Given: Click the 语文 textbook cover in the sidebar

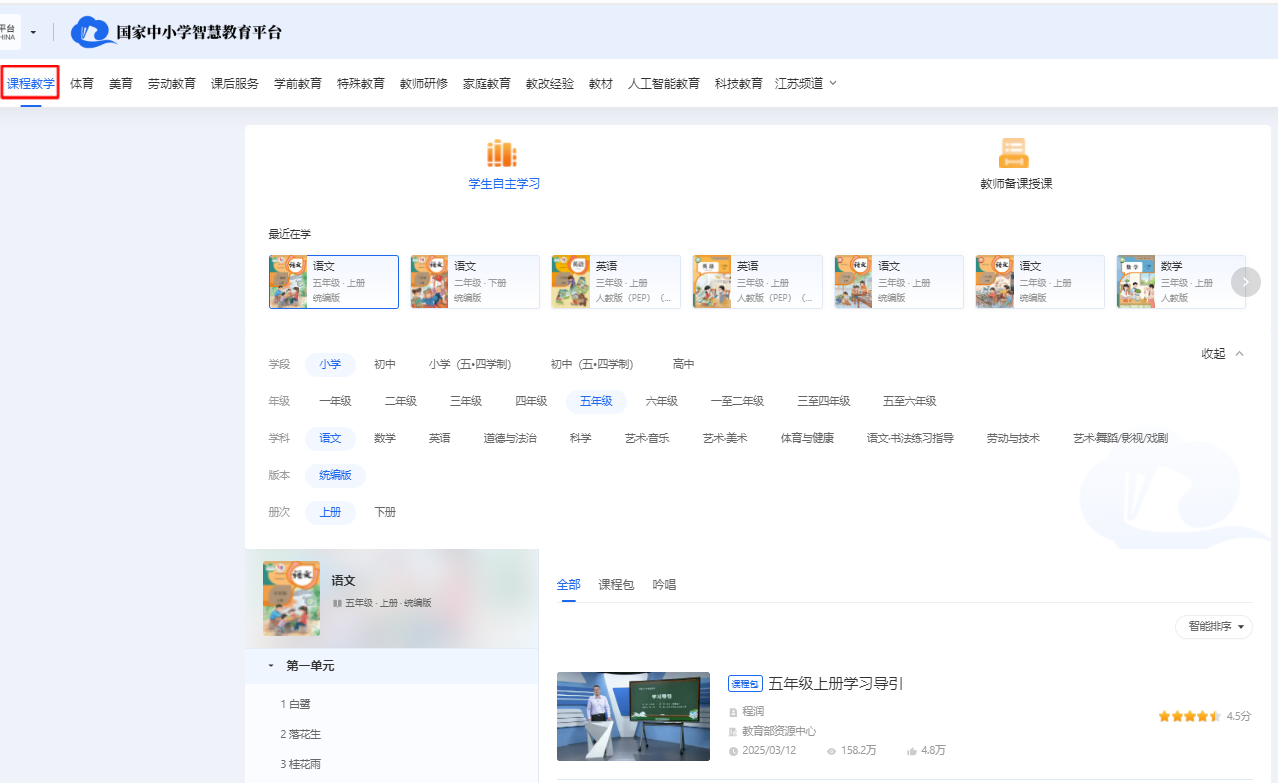Looking at the screenshot, I should click(291, 598).
